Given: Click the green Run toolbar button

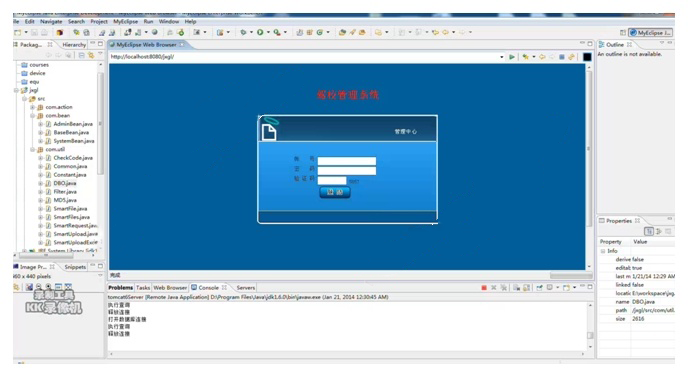Looking at the screenshot, I should click(260, 32).
